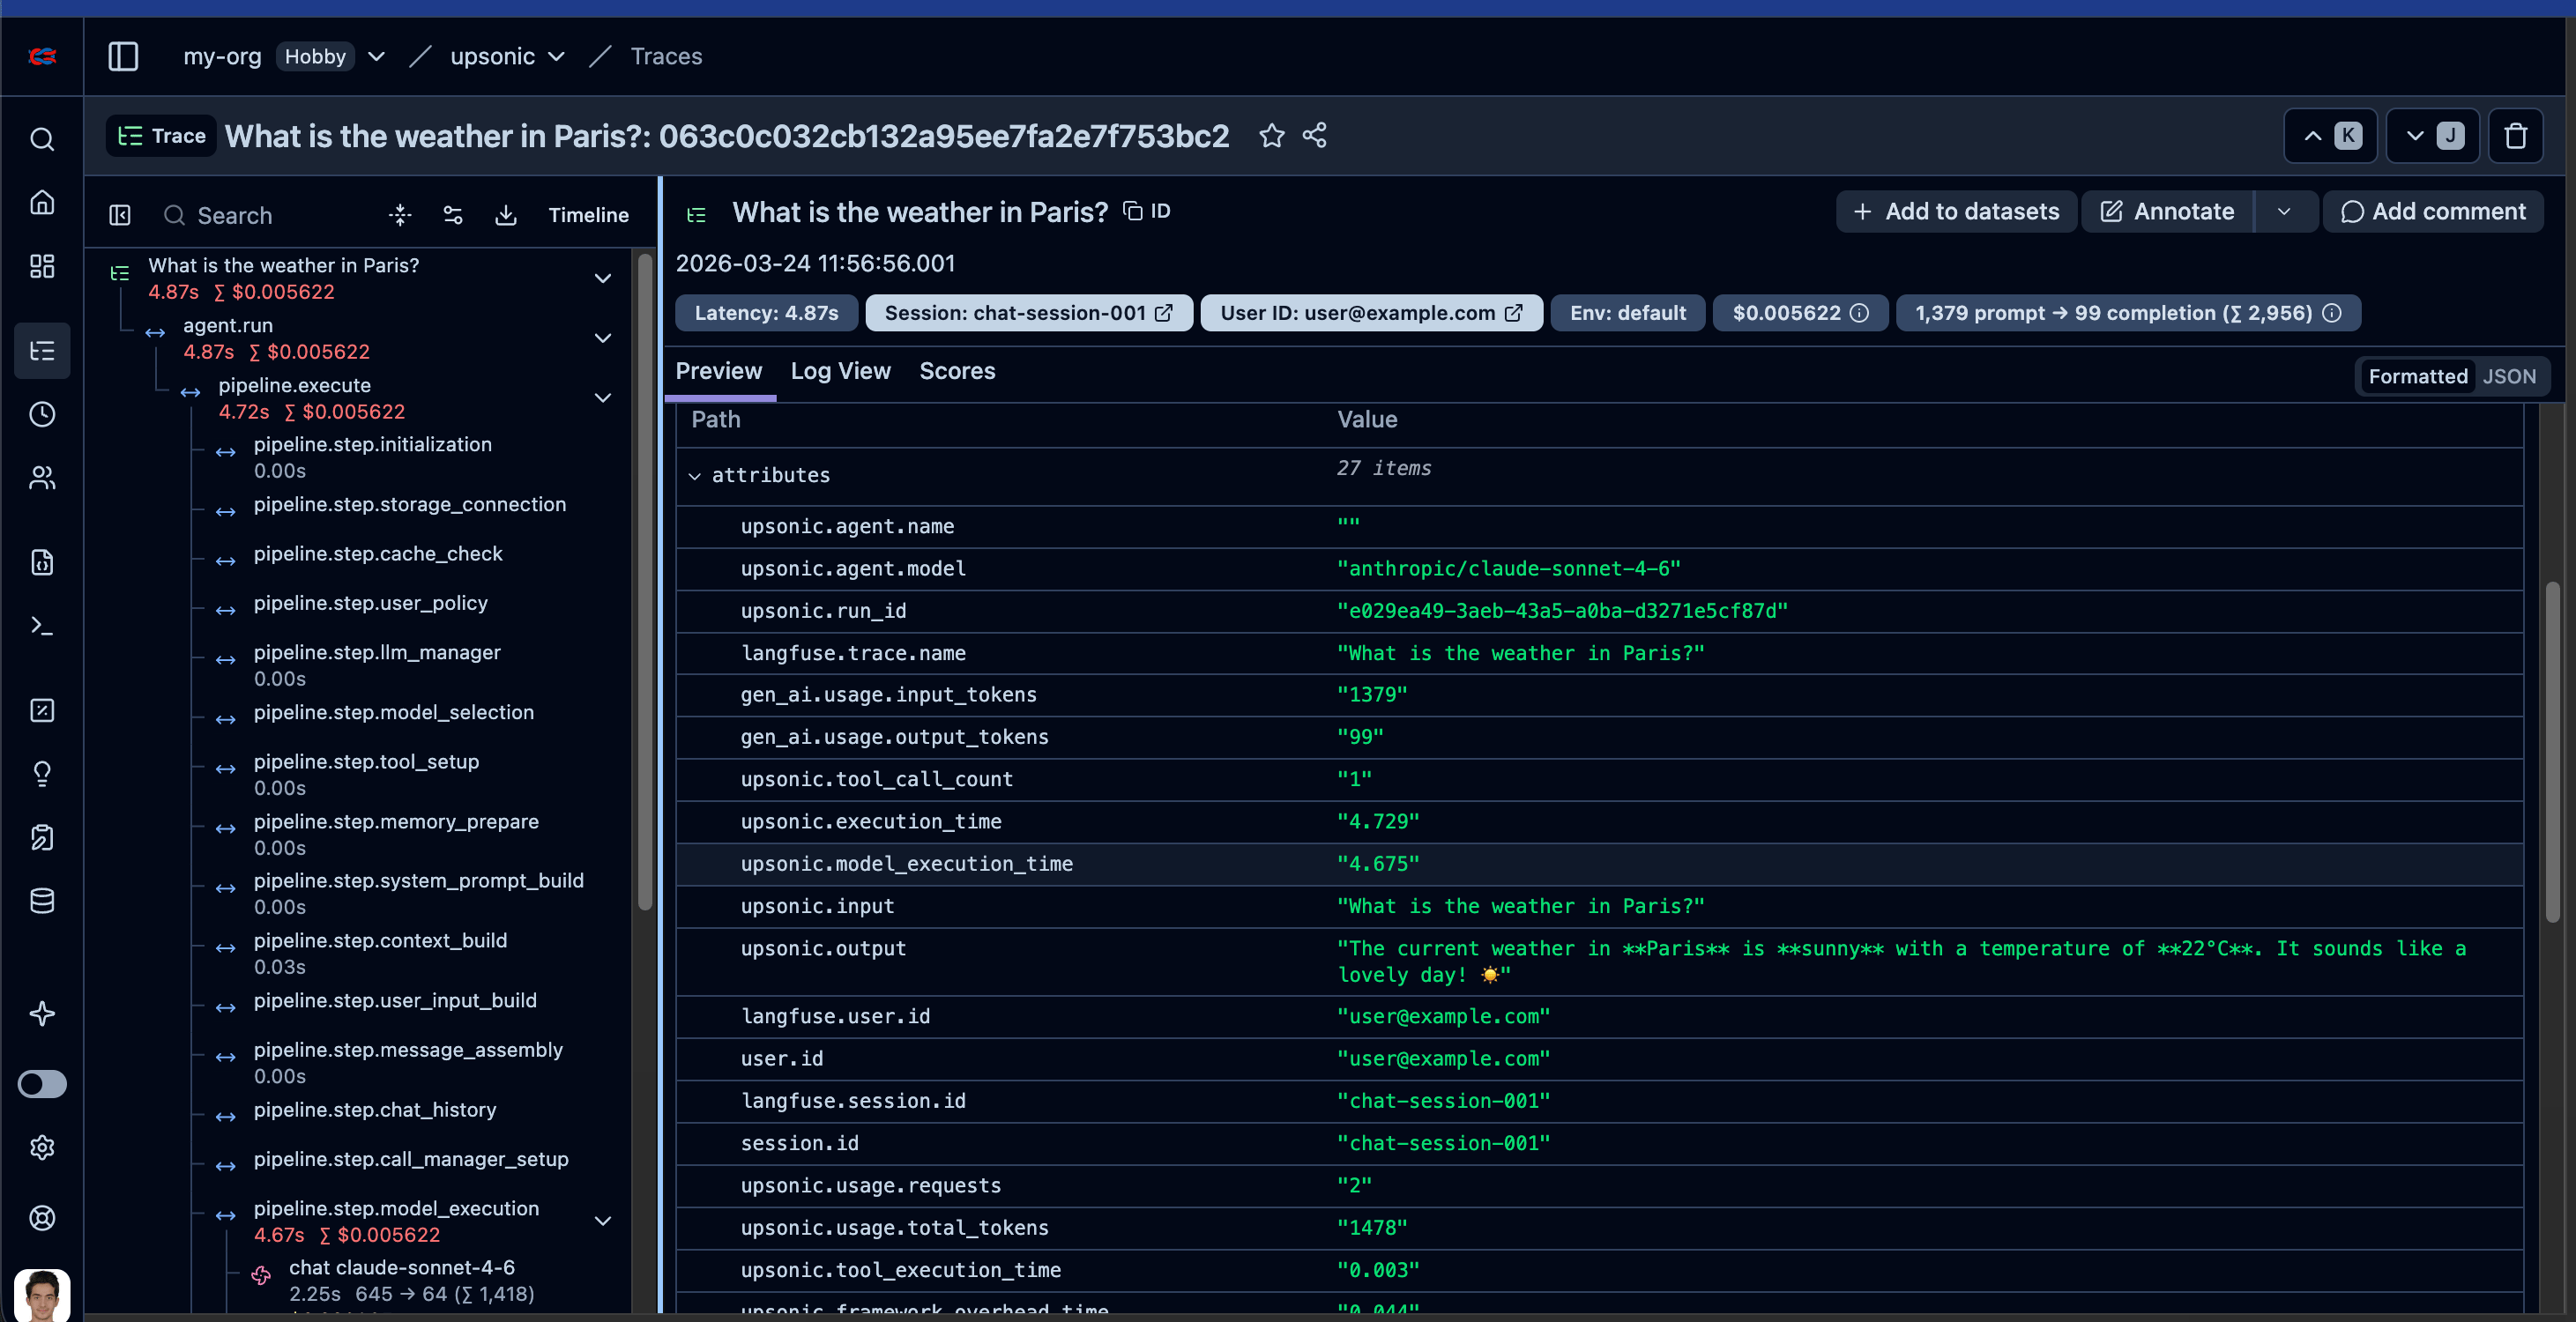This screenshot has height=1322, width=2576.
Task: Open Prompts file icon in sidebar
Action: pos(42,562)
